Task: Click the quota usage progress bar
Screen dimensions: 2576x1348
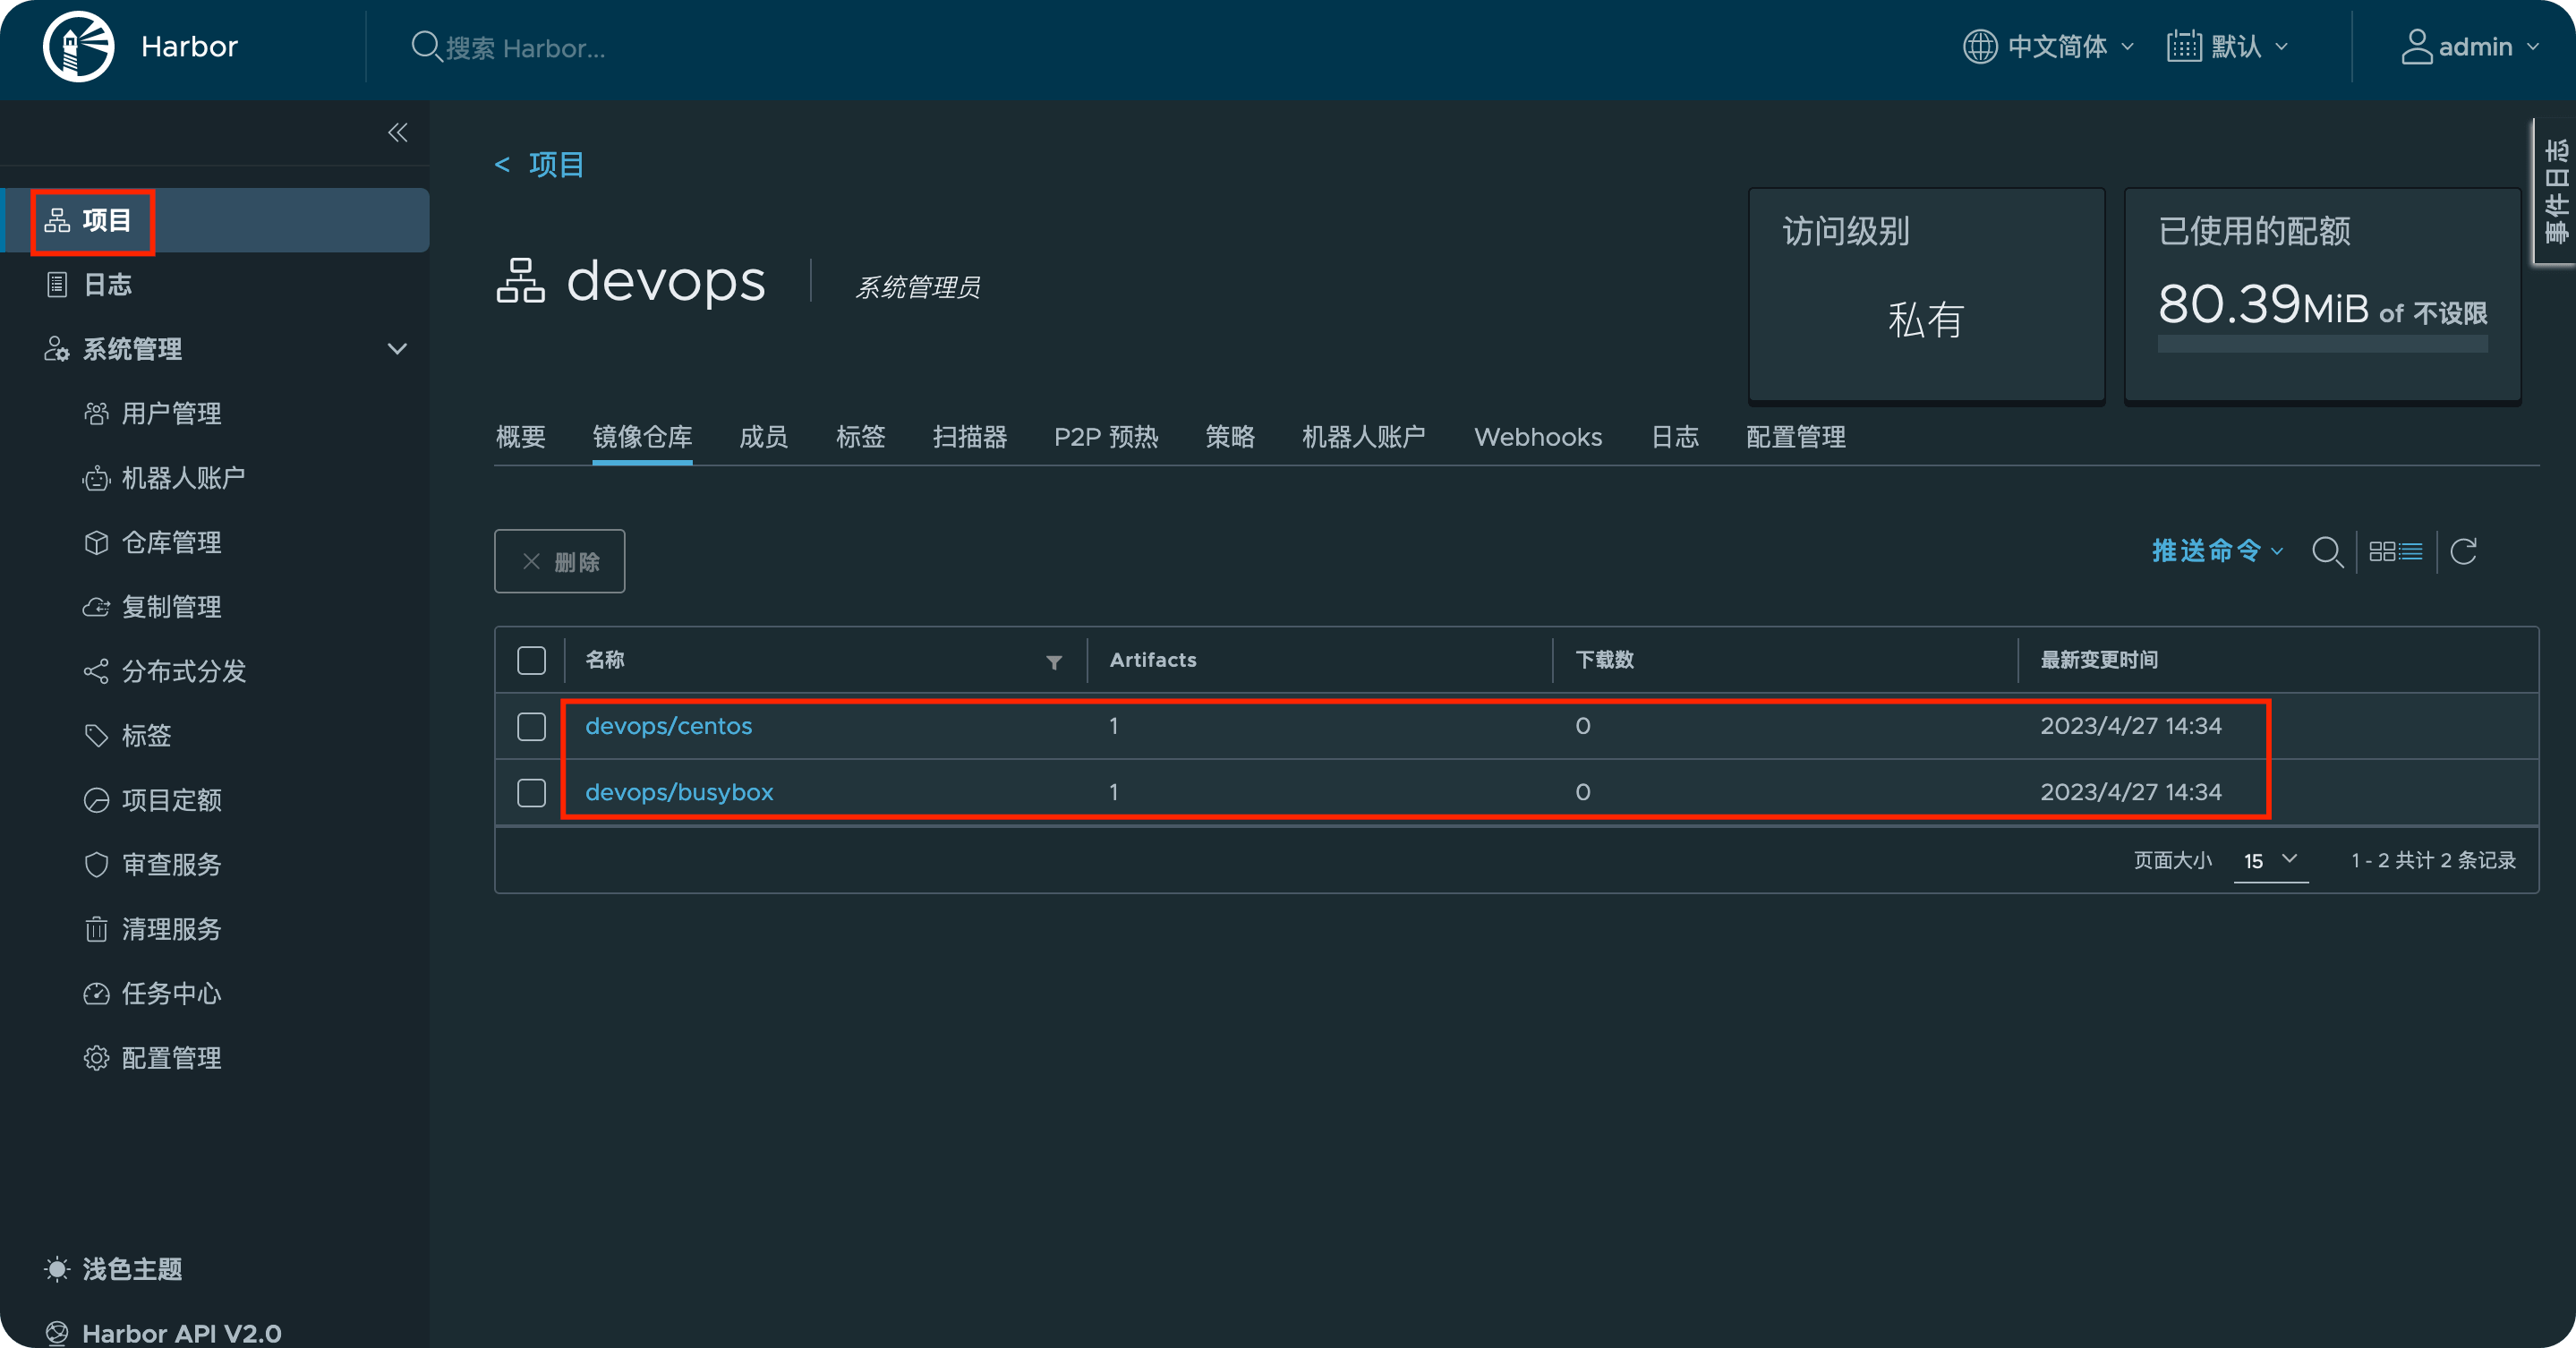Action: [x=2322, y=344]
